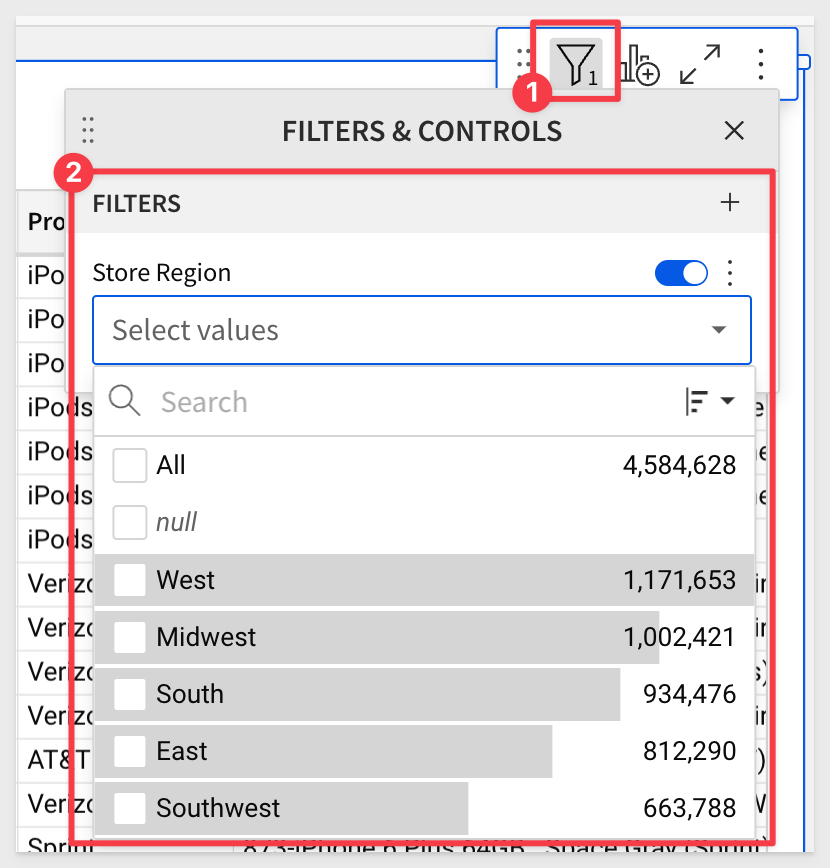The height and width of the screenshot is (868, 830).
Task: Check the null value checkbox
Action: tap(130, 522)
